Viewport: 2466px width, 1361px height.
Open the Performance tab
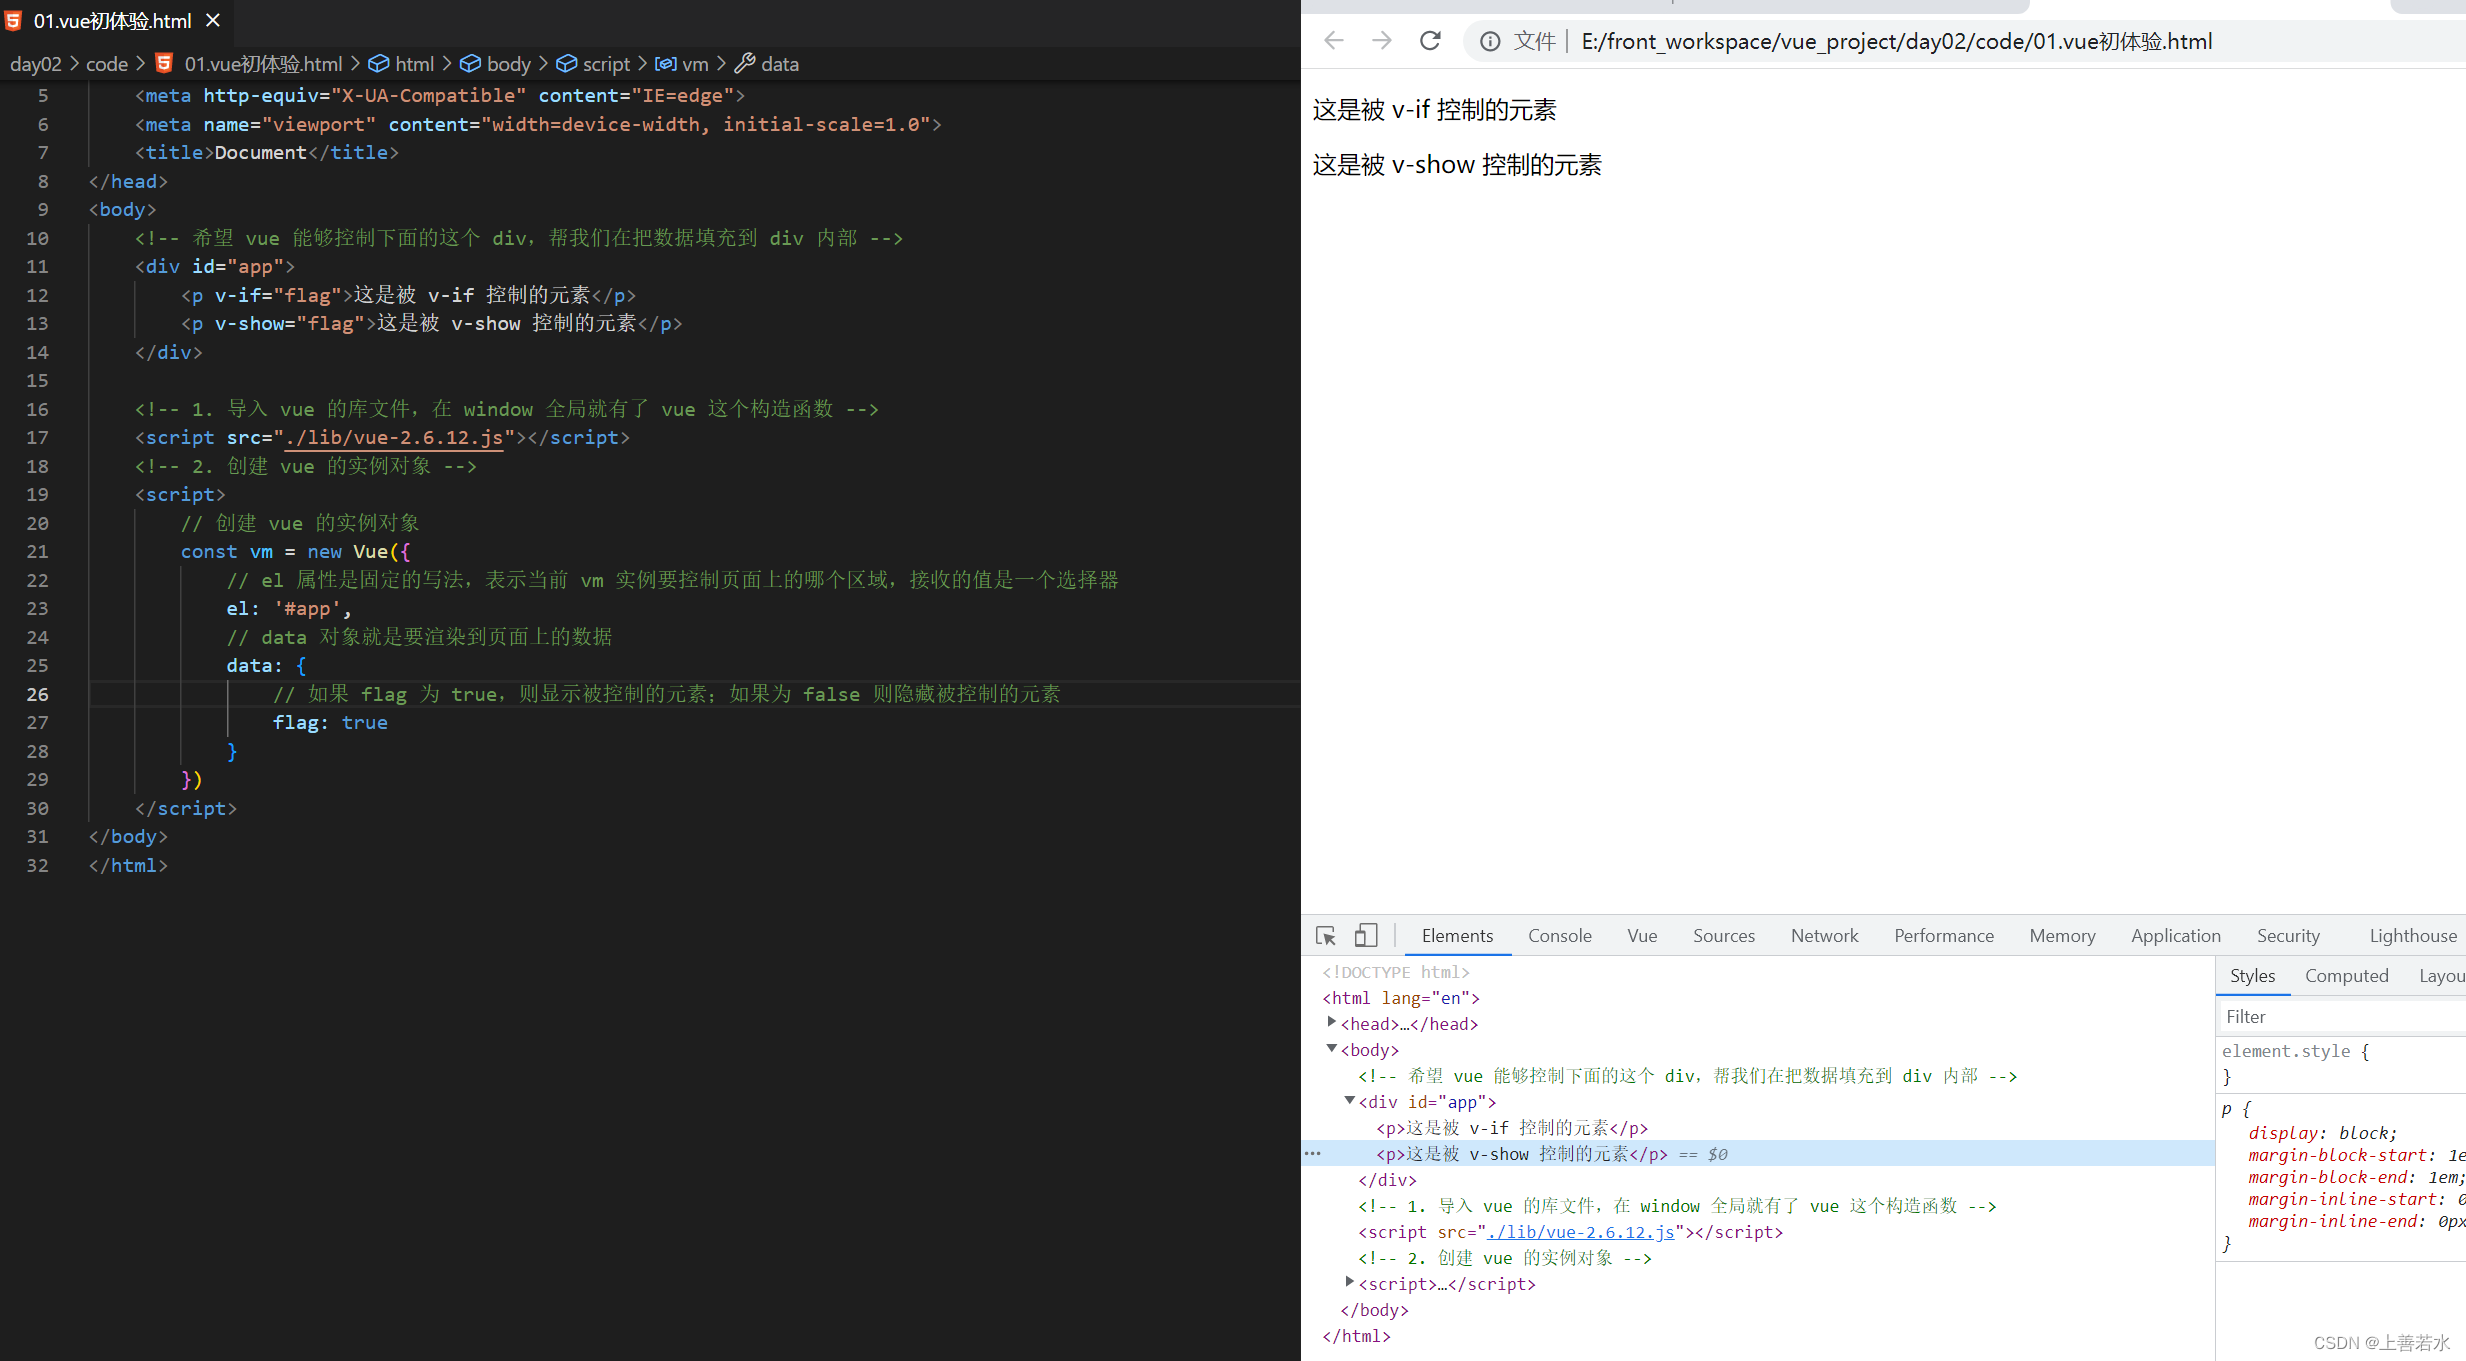point(1944,936)
